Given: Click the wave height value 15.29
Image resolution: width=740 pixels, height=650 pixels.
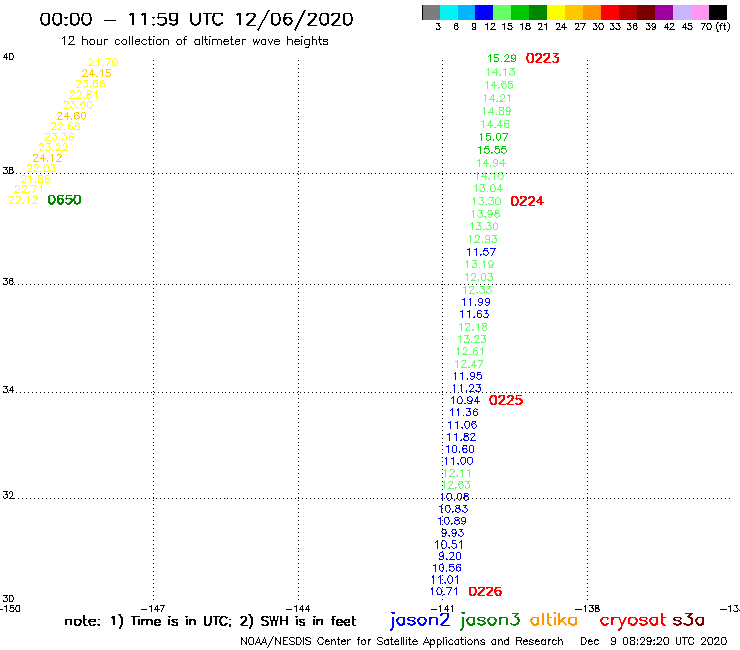Looking at the screenshot, I should 502,59.
